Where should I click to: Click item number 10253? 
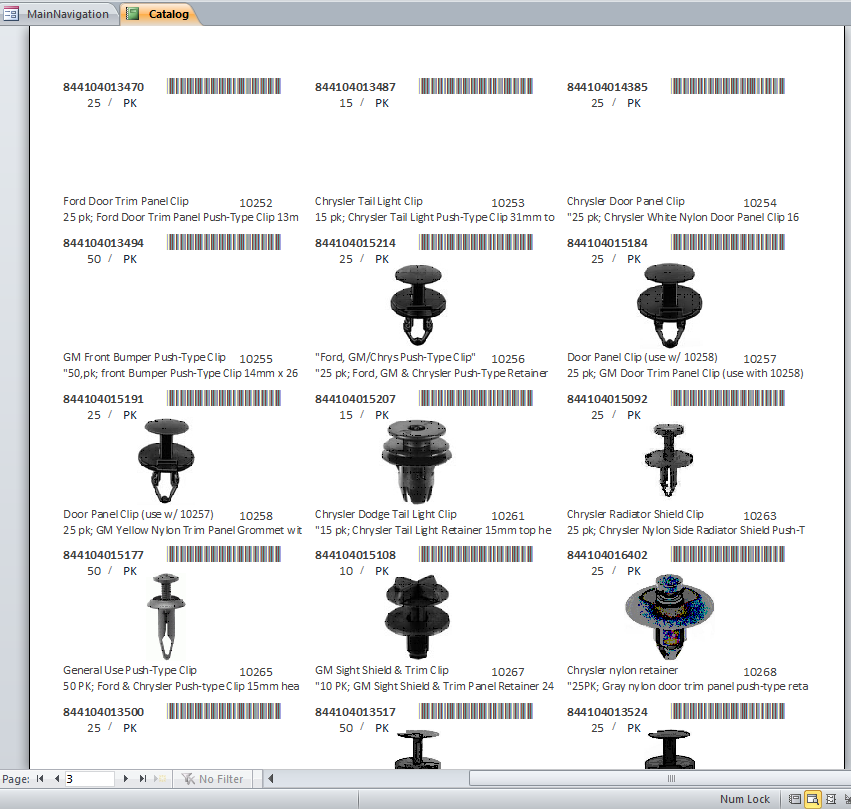click(508, 203)
